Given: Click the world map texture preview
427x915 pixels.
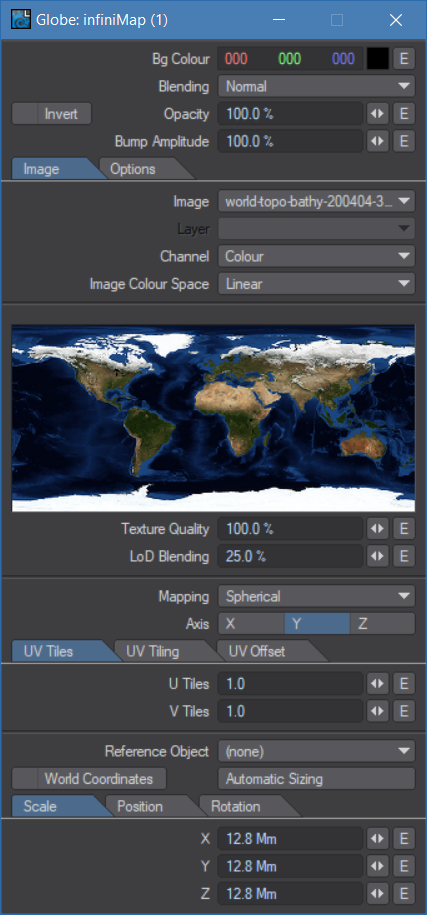Looking at the screenshot, I should (214, 418).
